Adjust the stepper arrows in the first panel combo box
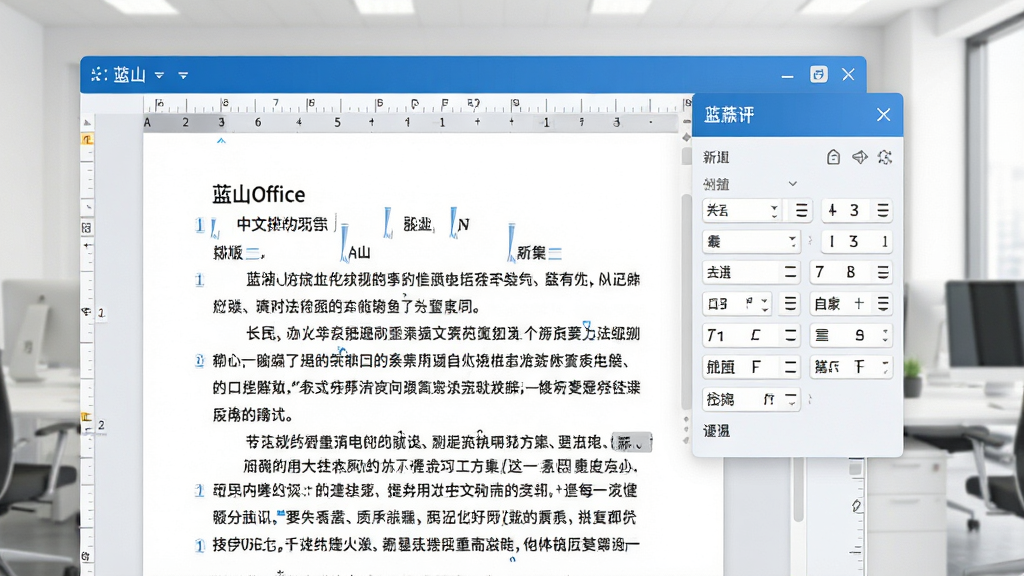The height and width of the screenshot is (576, 1024). 774,210
